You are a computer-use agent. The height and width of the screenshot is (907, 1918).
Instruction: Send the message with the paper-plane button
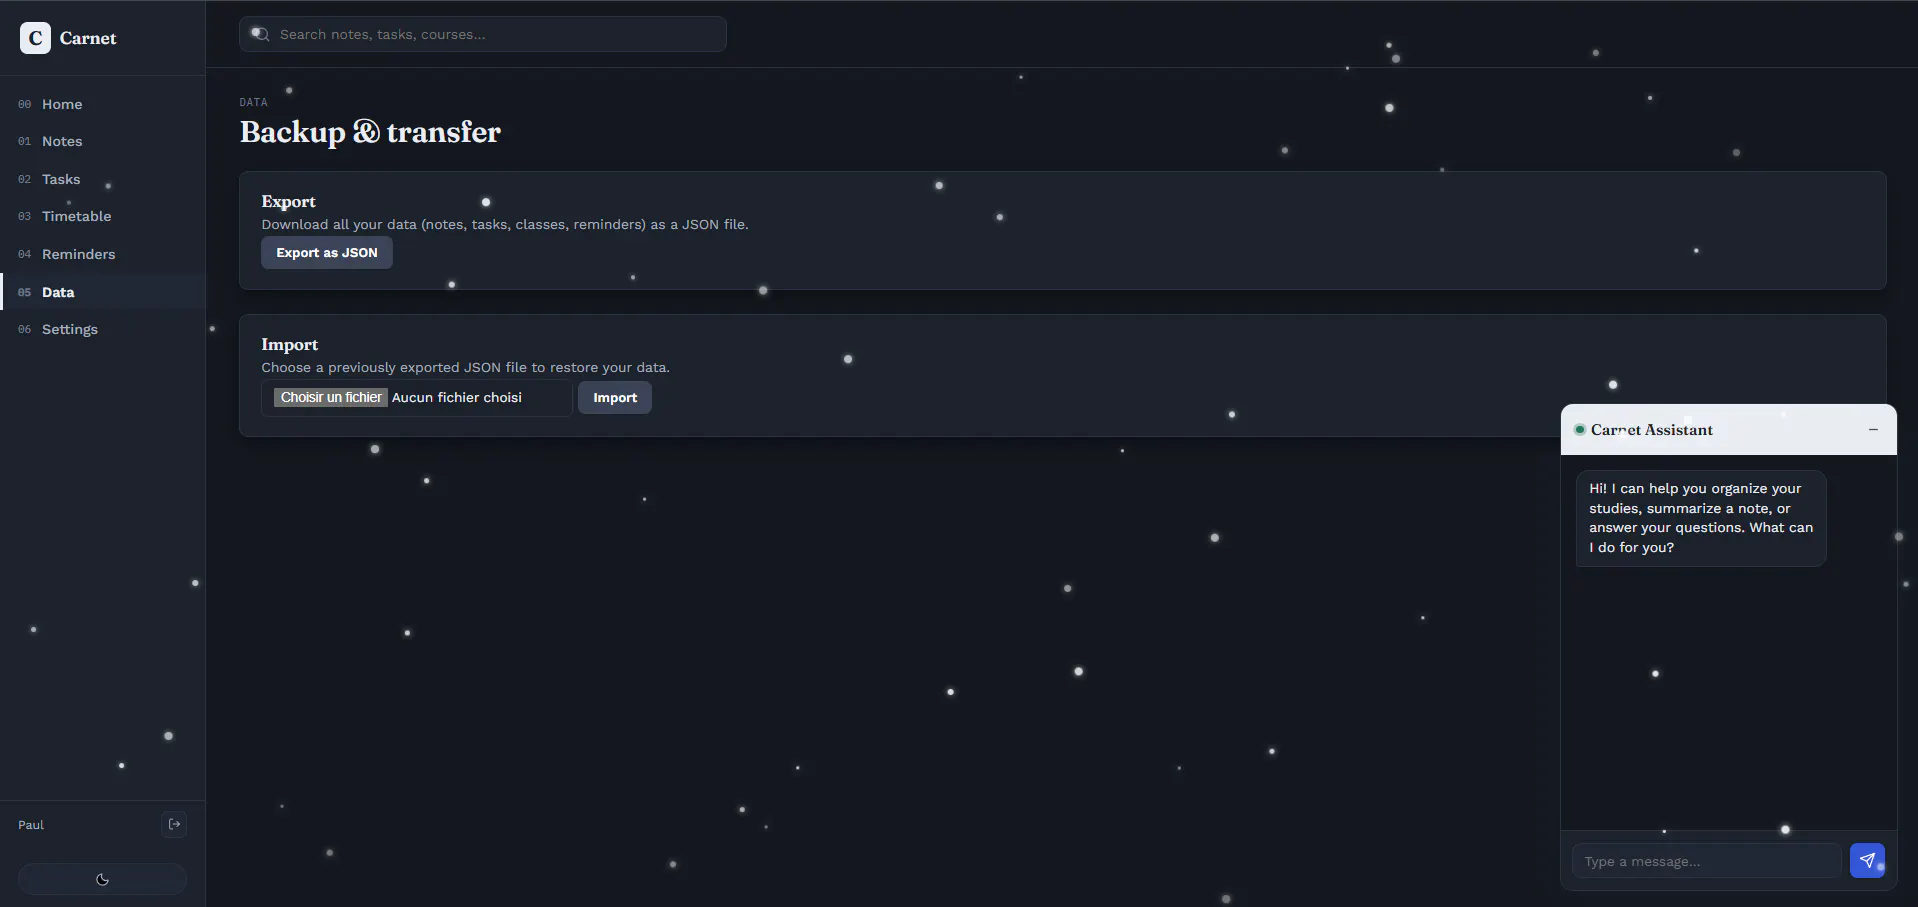pos(1867,860)
